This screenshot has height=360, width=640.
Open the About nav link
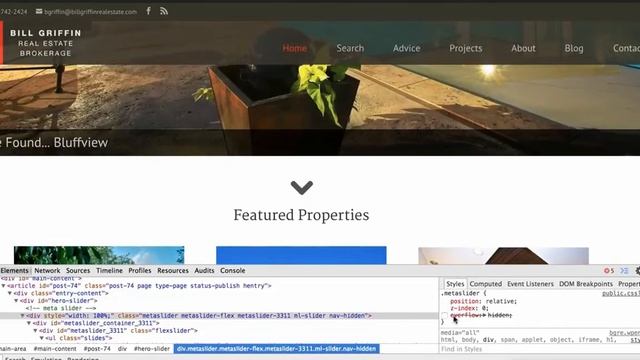[x=523, y=48]
